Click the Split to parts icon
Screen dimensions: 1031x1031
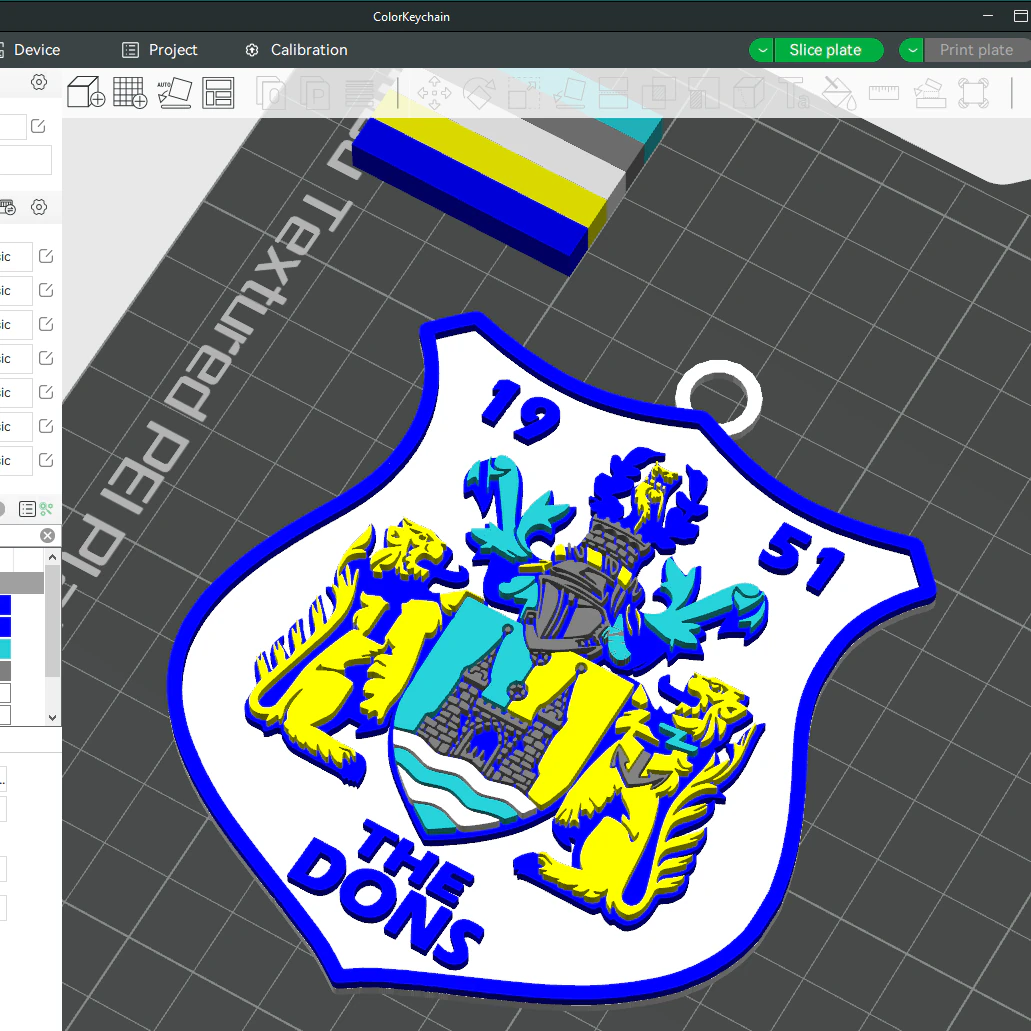click(x=315, y=93)
